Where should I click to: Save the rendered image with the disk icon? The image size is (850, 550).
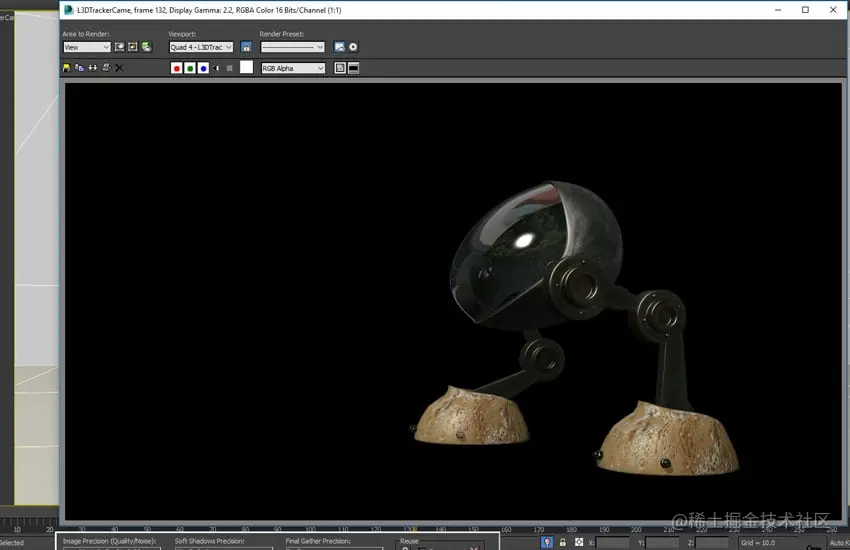tap(67, 68)
